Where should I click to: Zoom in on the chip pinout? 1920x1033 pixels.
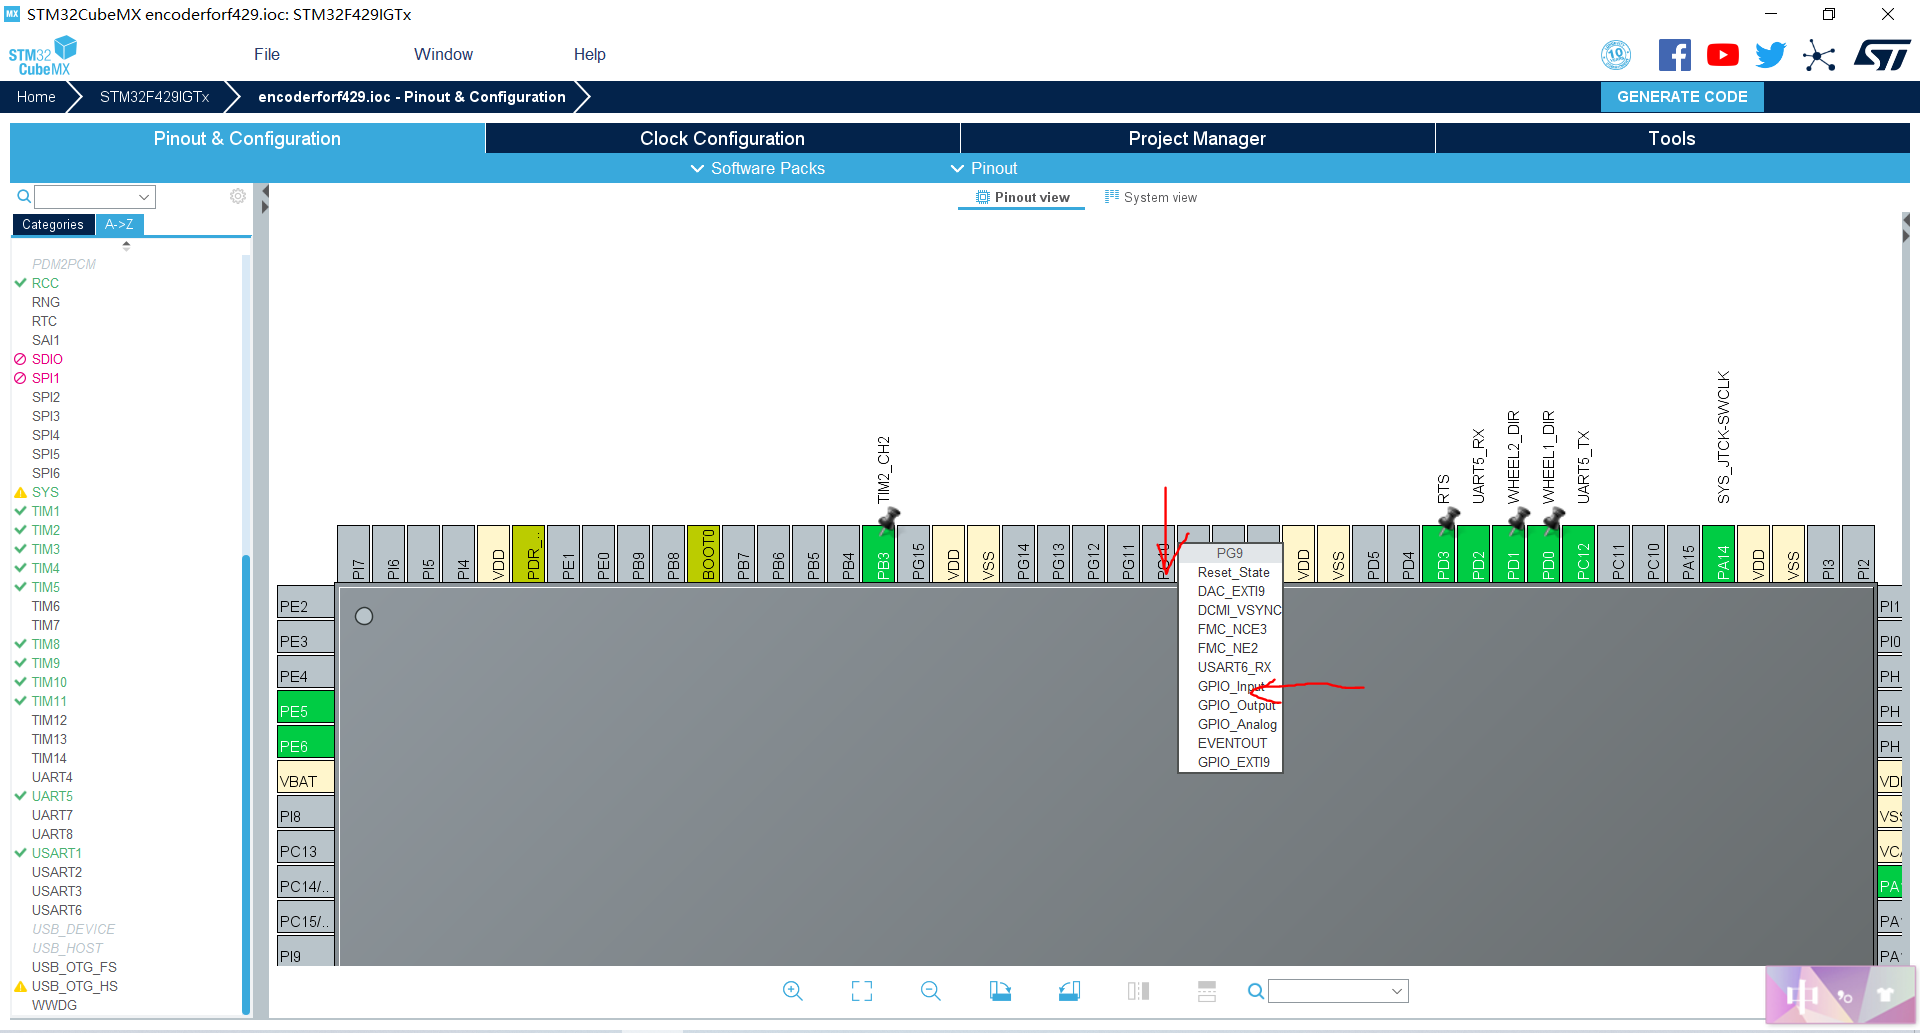792,991
